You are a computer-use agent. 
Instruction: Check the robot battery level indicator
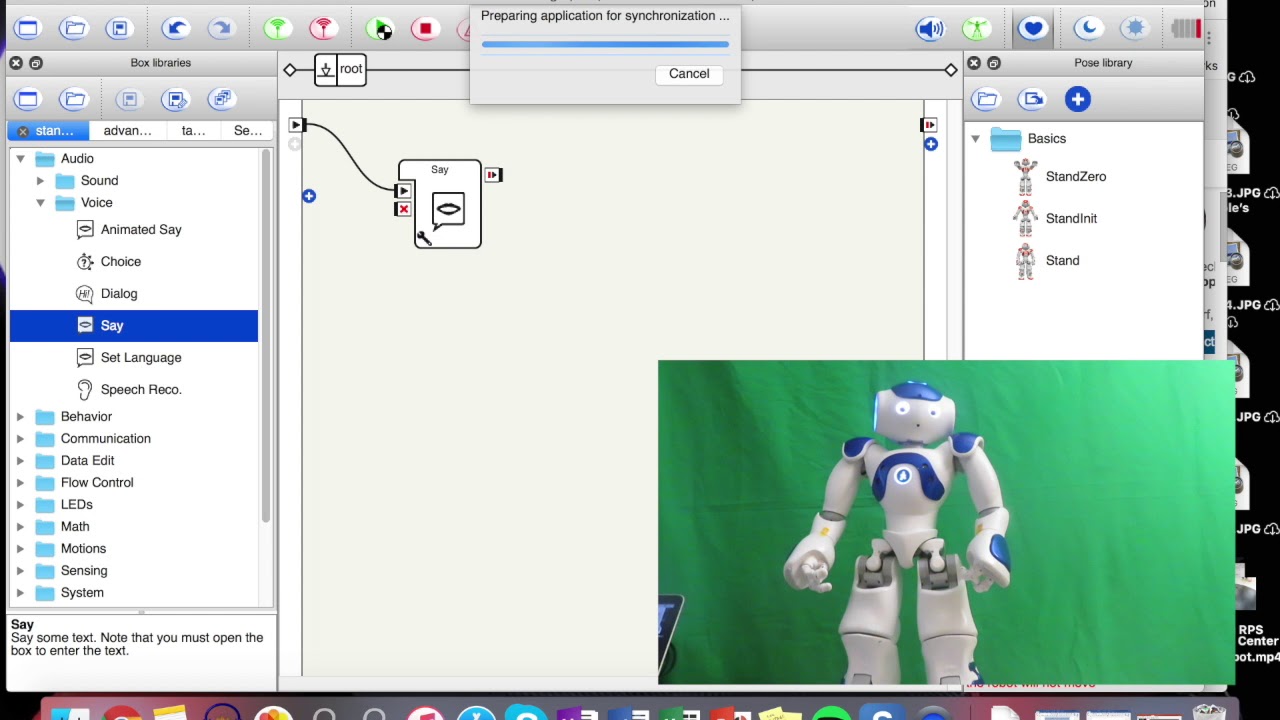(x=1186, y=29)
